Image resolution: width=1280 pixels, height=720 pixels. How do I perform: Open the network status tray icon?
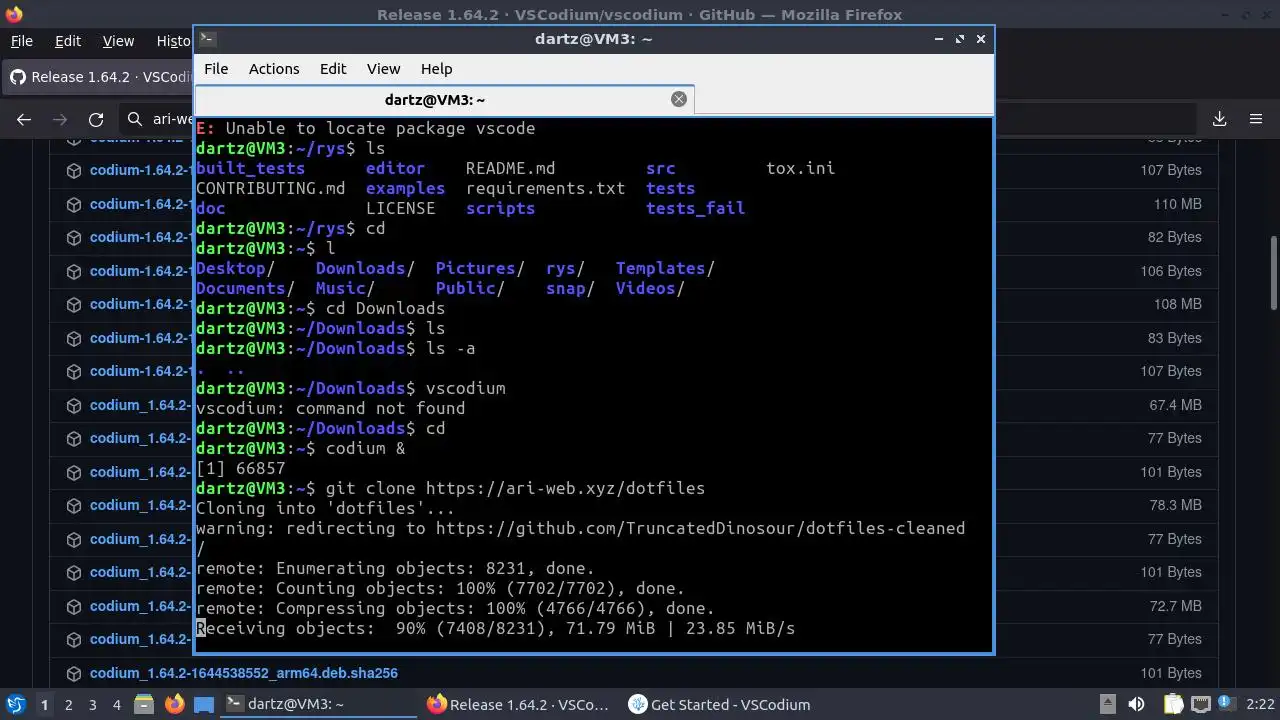point(1201,704)
